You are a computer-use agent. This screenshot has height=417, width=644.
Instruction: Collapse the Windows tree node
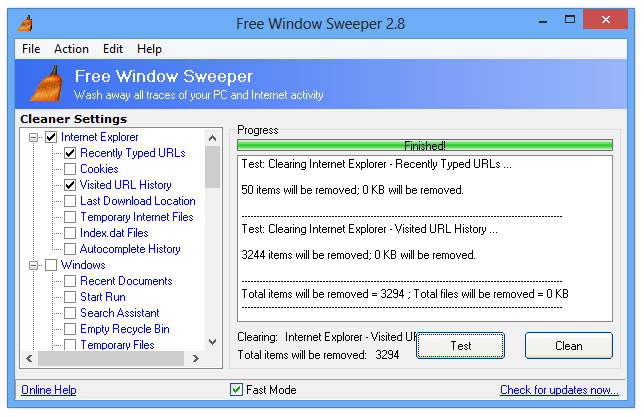click(x=34, y=265)
